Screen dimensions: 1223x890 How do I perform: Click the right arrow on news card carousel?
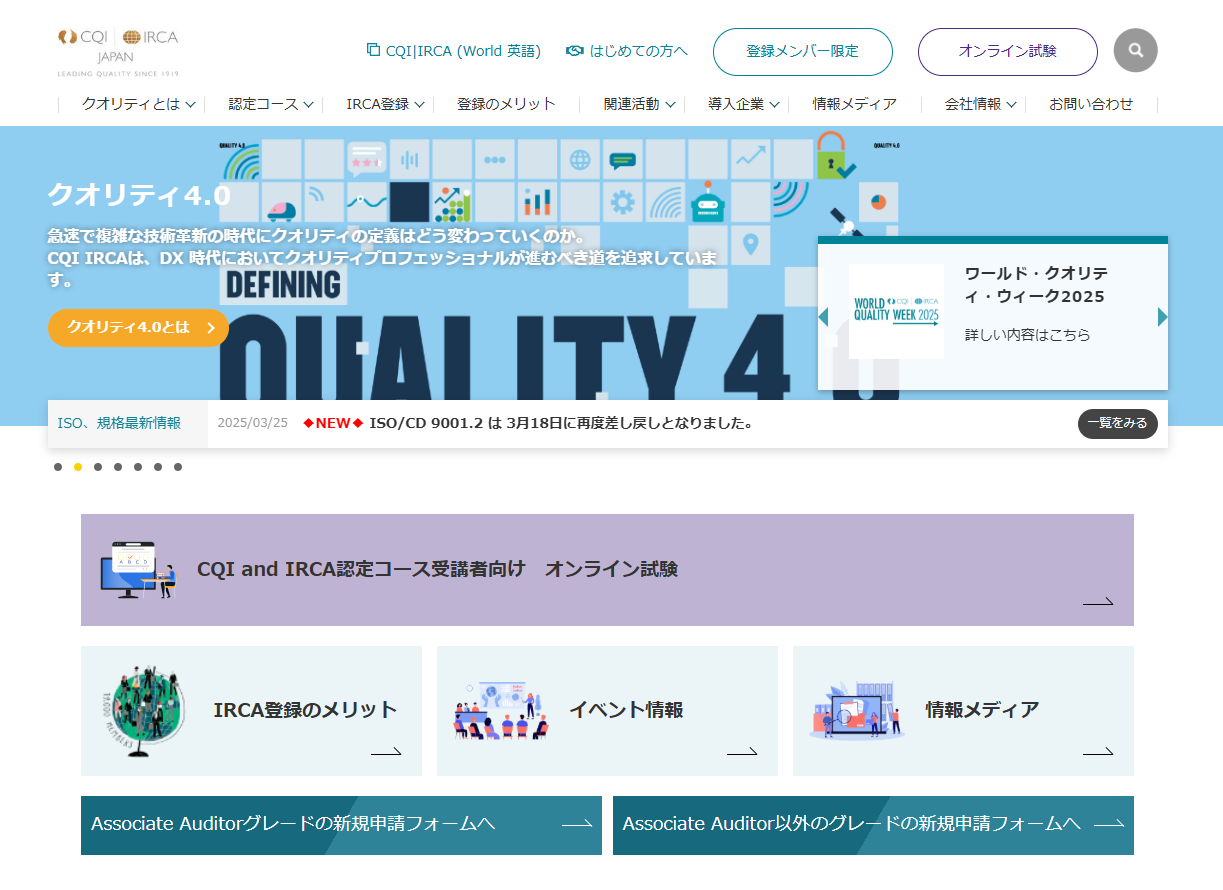1162,317
